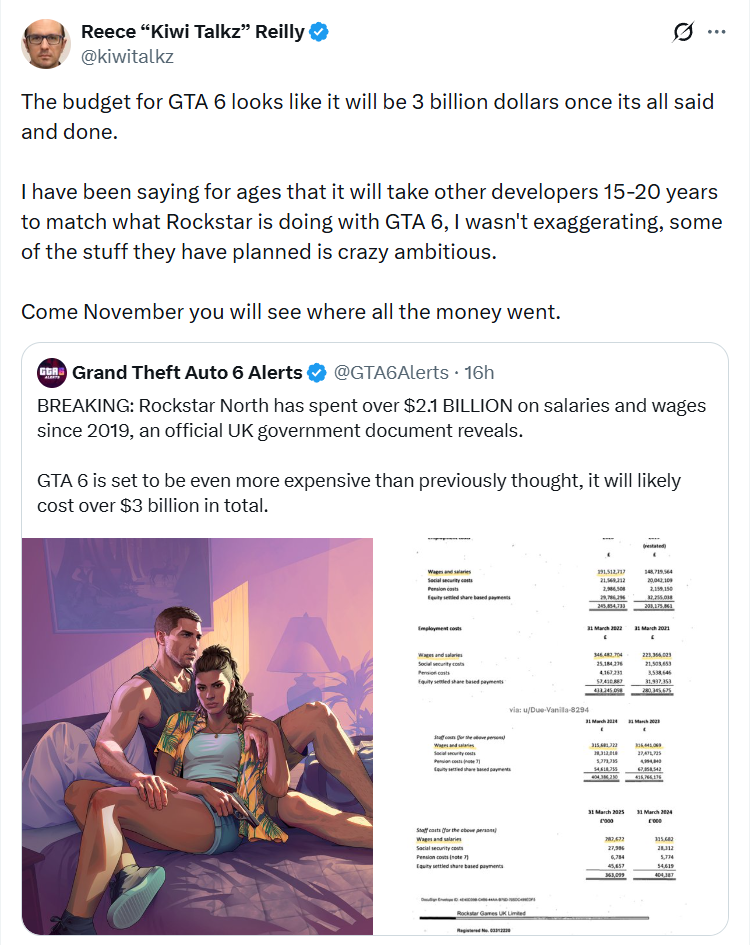Enlarge the GTA 6 couple artwork image

tap(197, 736)
